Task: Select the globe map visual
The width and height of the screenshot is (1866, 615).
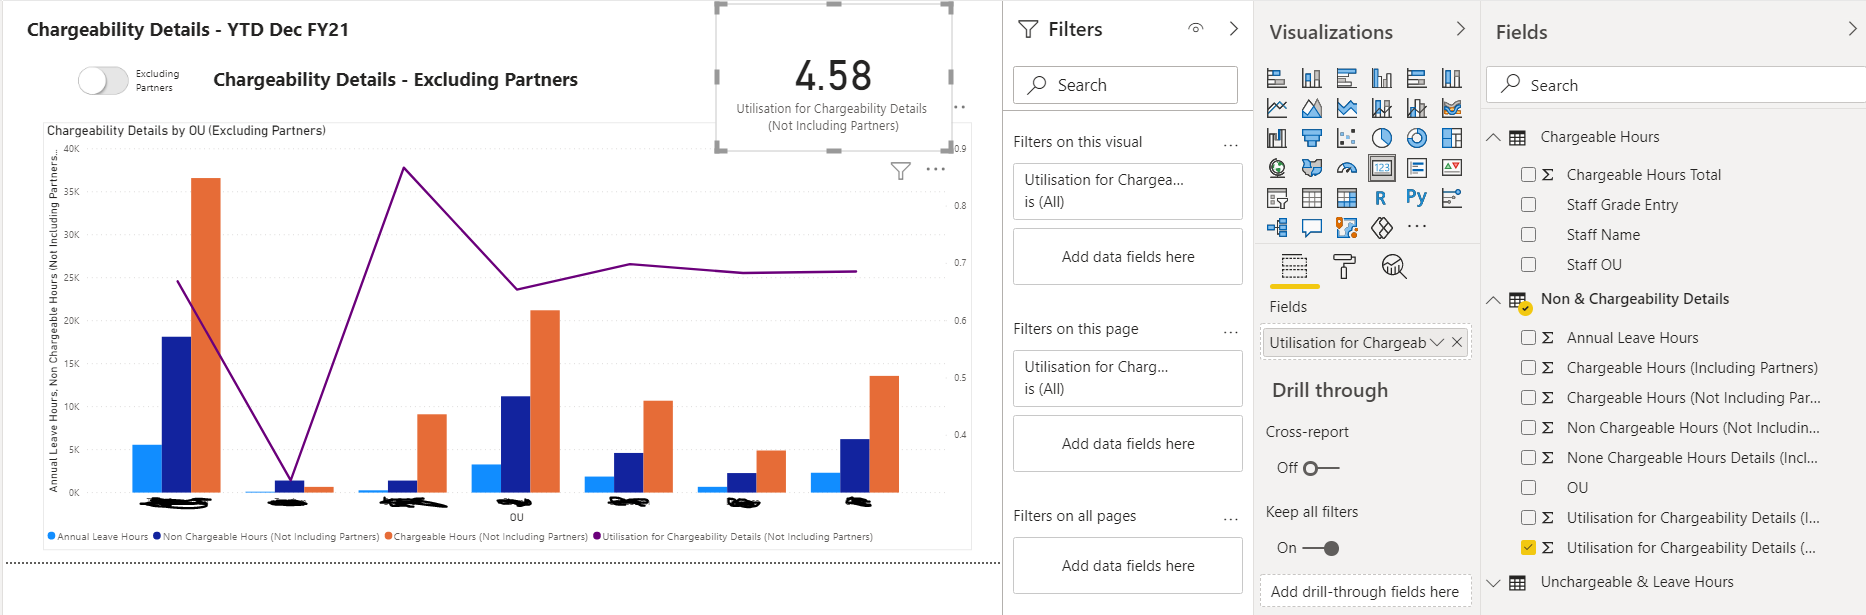Action: tap(1277, 168)
